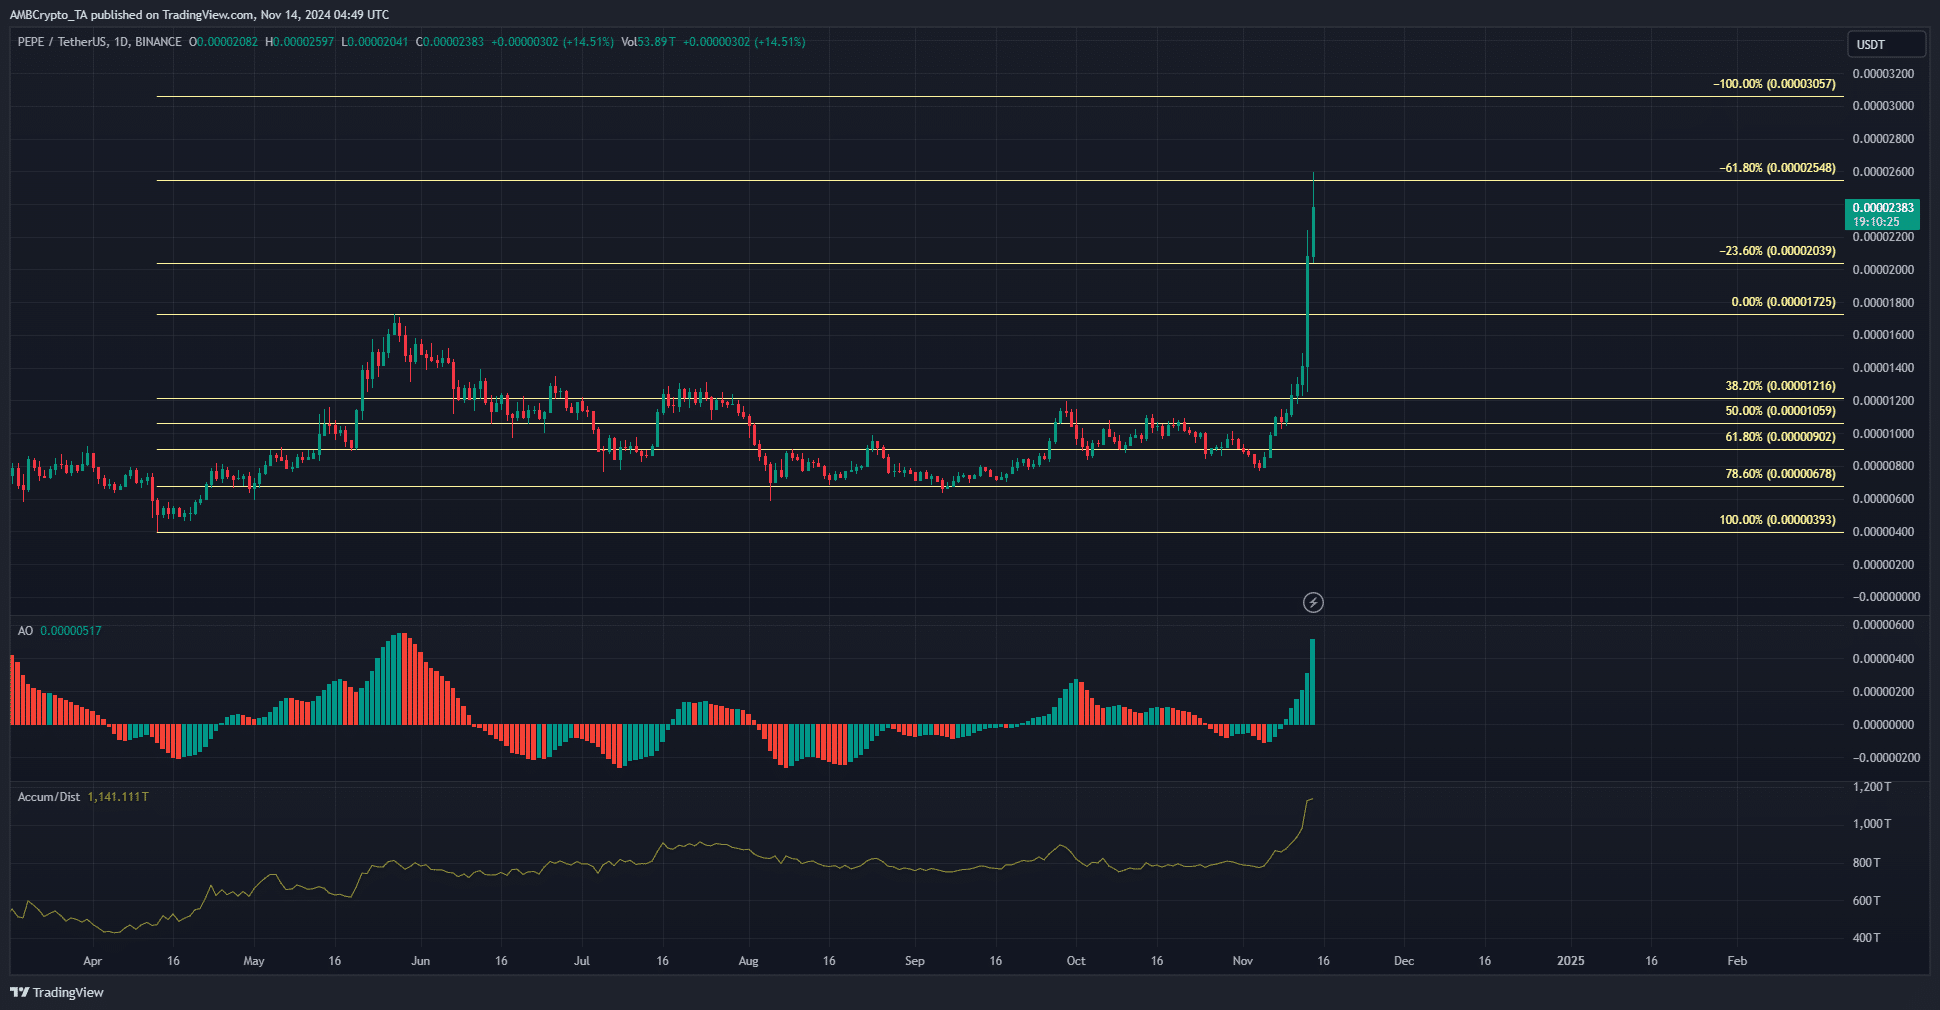Click the Dec label on time axis
This screenshot has width=1940, height=1010.
(x=1404, y=961)
